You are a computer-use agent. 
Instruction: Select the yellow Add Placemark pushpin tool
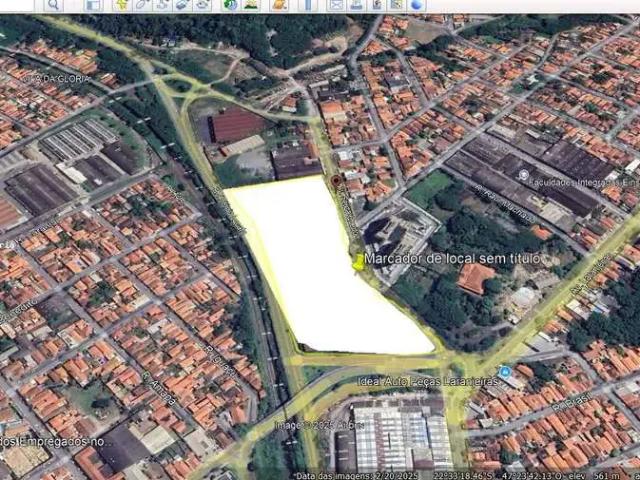point(121,5)
